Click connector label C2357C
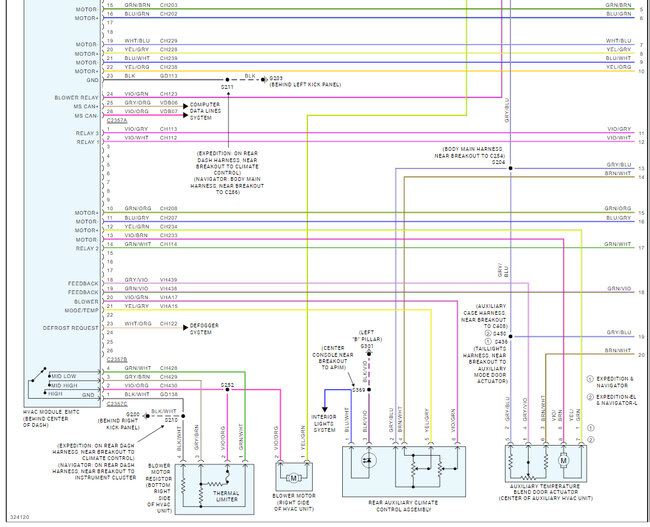This screenshot has width=650, height=527. [x=117, y=404]
